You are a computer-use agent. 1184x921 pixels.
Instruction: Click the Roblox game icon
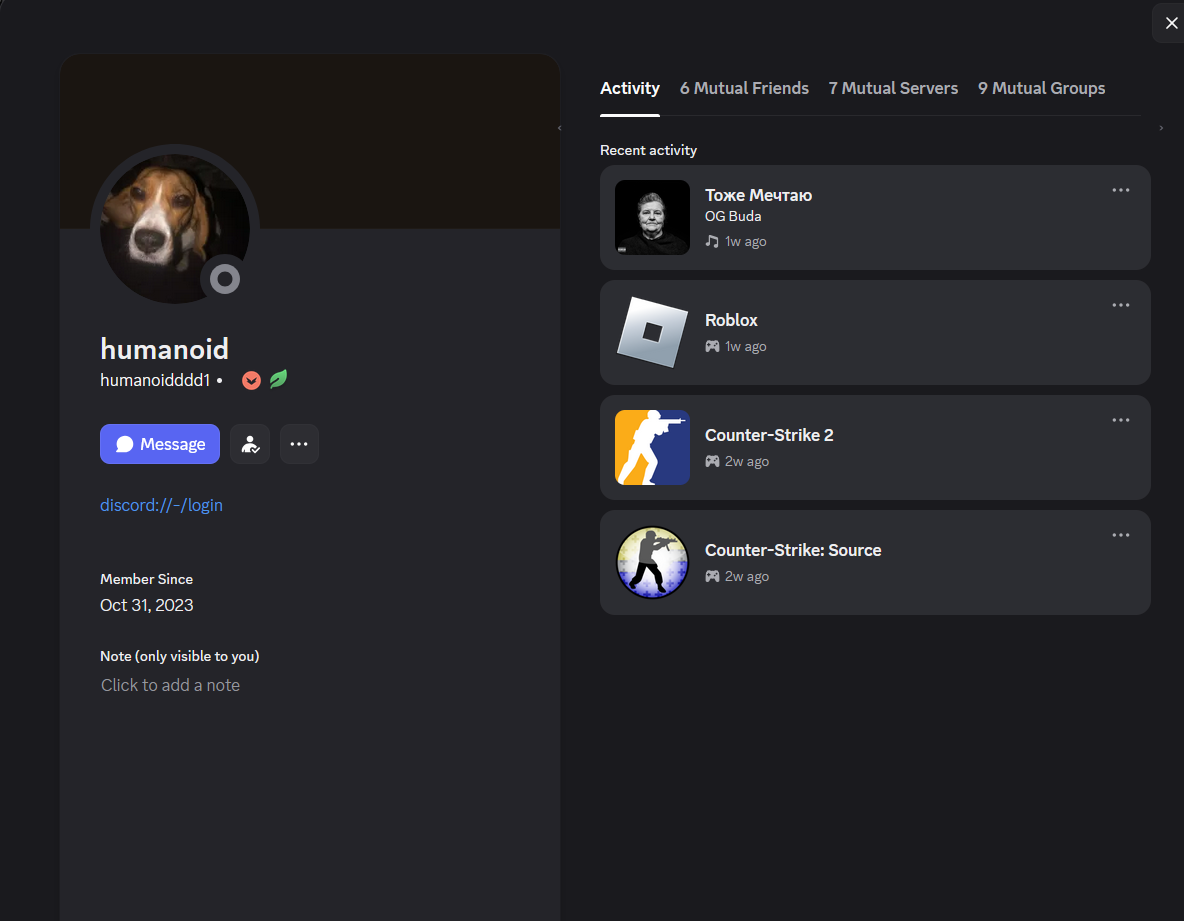pos(652,332)
